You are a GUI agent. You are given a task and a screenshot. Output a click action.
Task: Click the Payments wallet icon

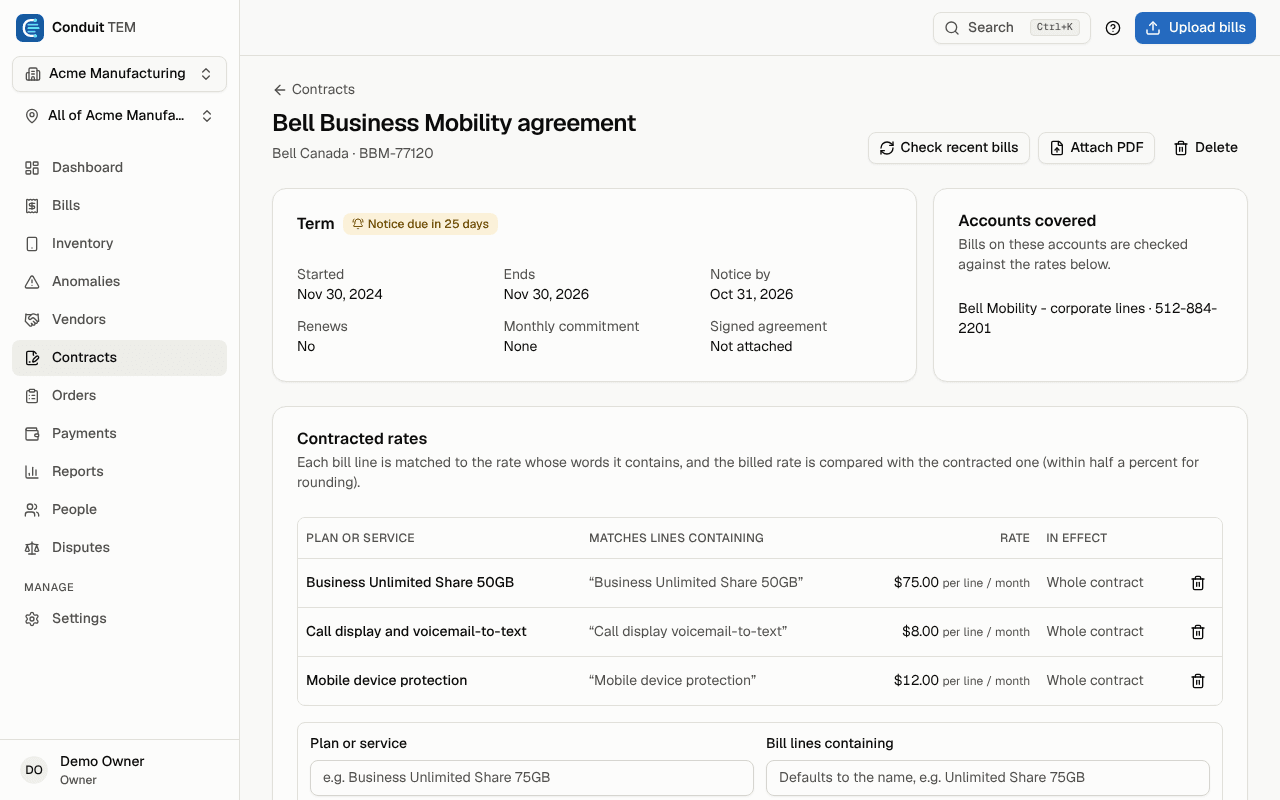(32, 434)
